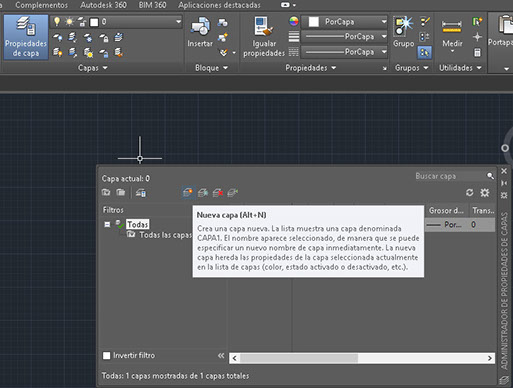The width and height of the screenshot is (513, 388).
Task: Open the PorCapa object color dropdown
Action: (384, 22)
